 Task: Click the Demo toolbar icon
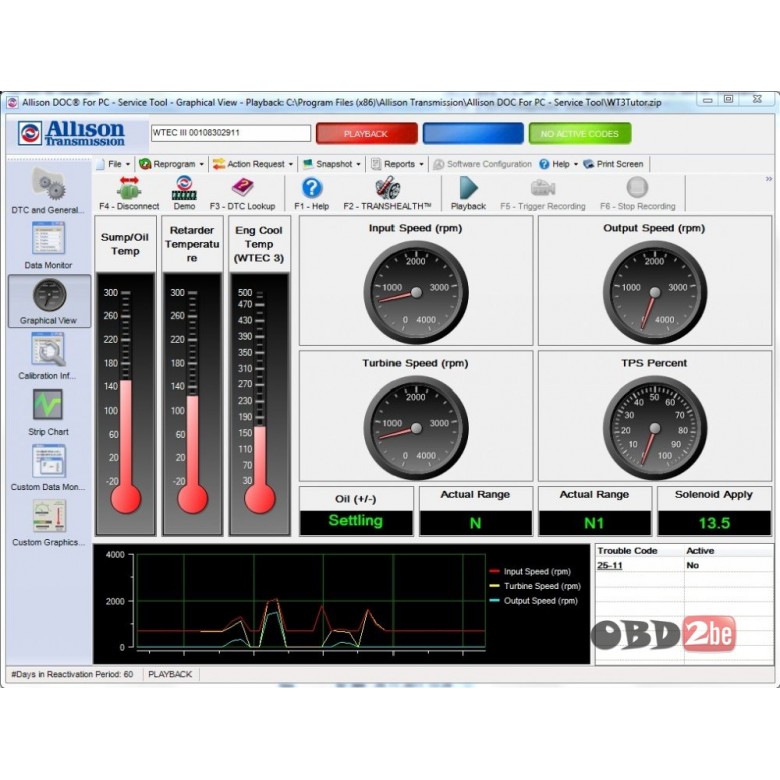[x=184, y=188]
